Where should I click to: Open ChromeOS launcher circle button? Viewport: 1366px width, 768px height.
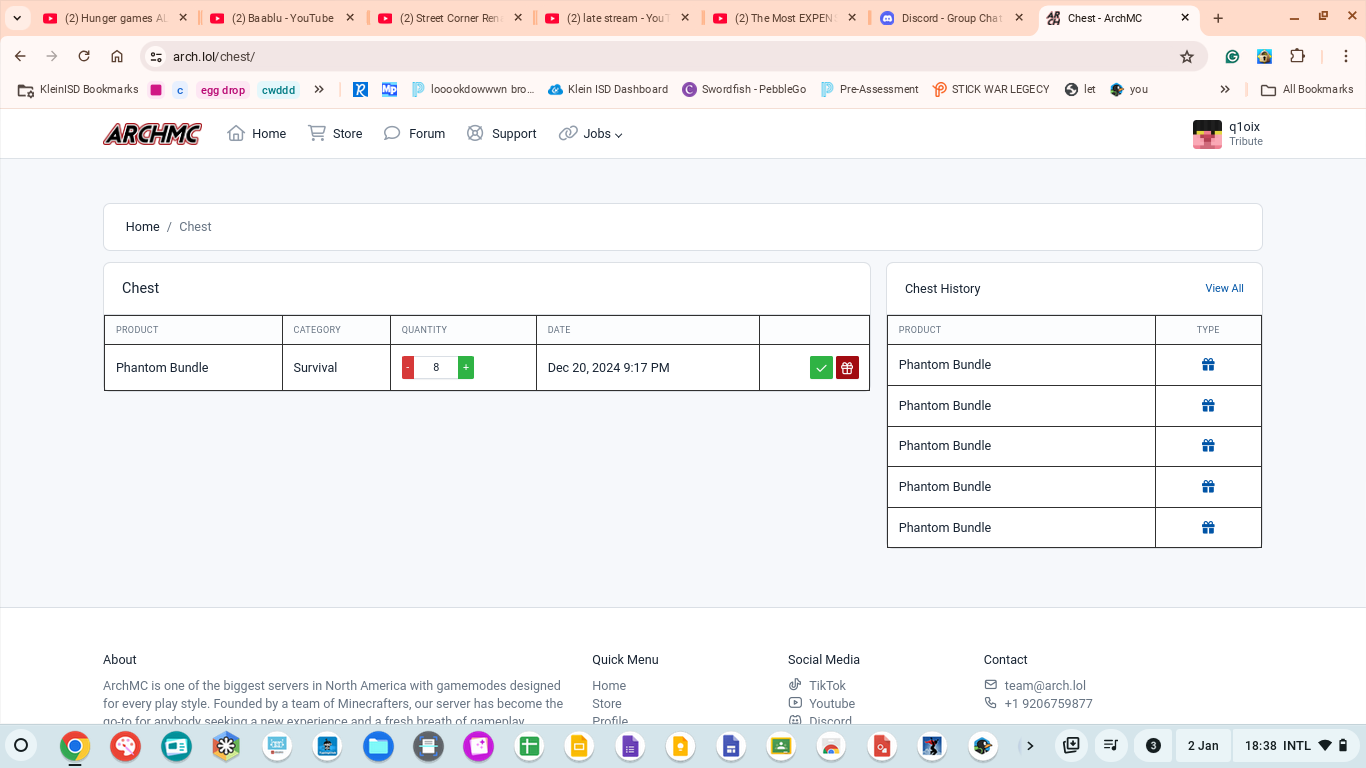click(x=21, y=745)
